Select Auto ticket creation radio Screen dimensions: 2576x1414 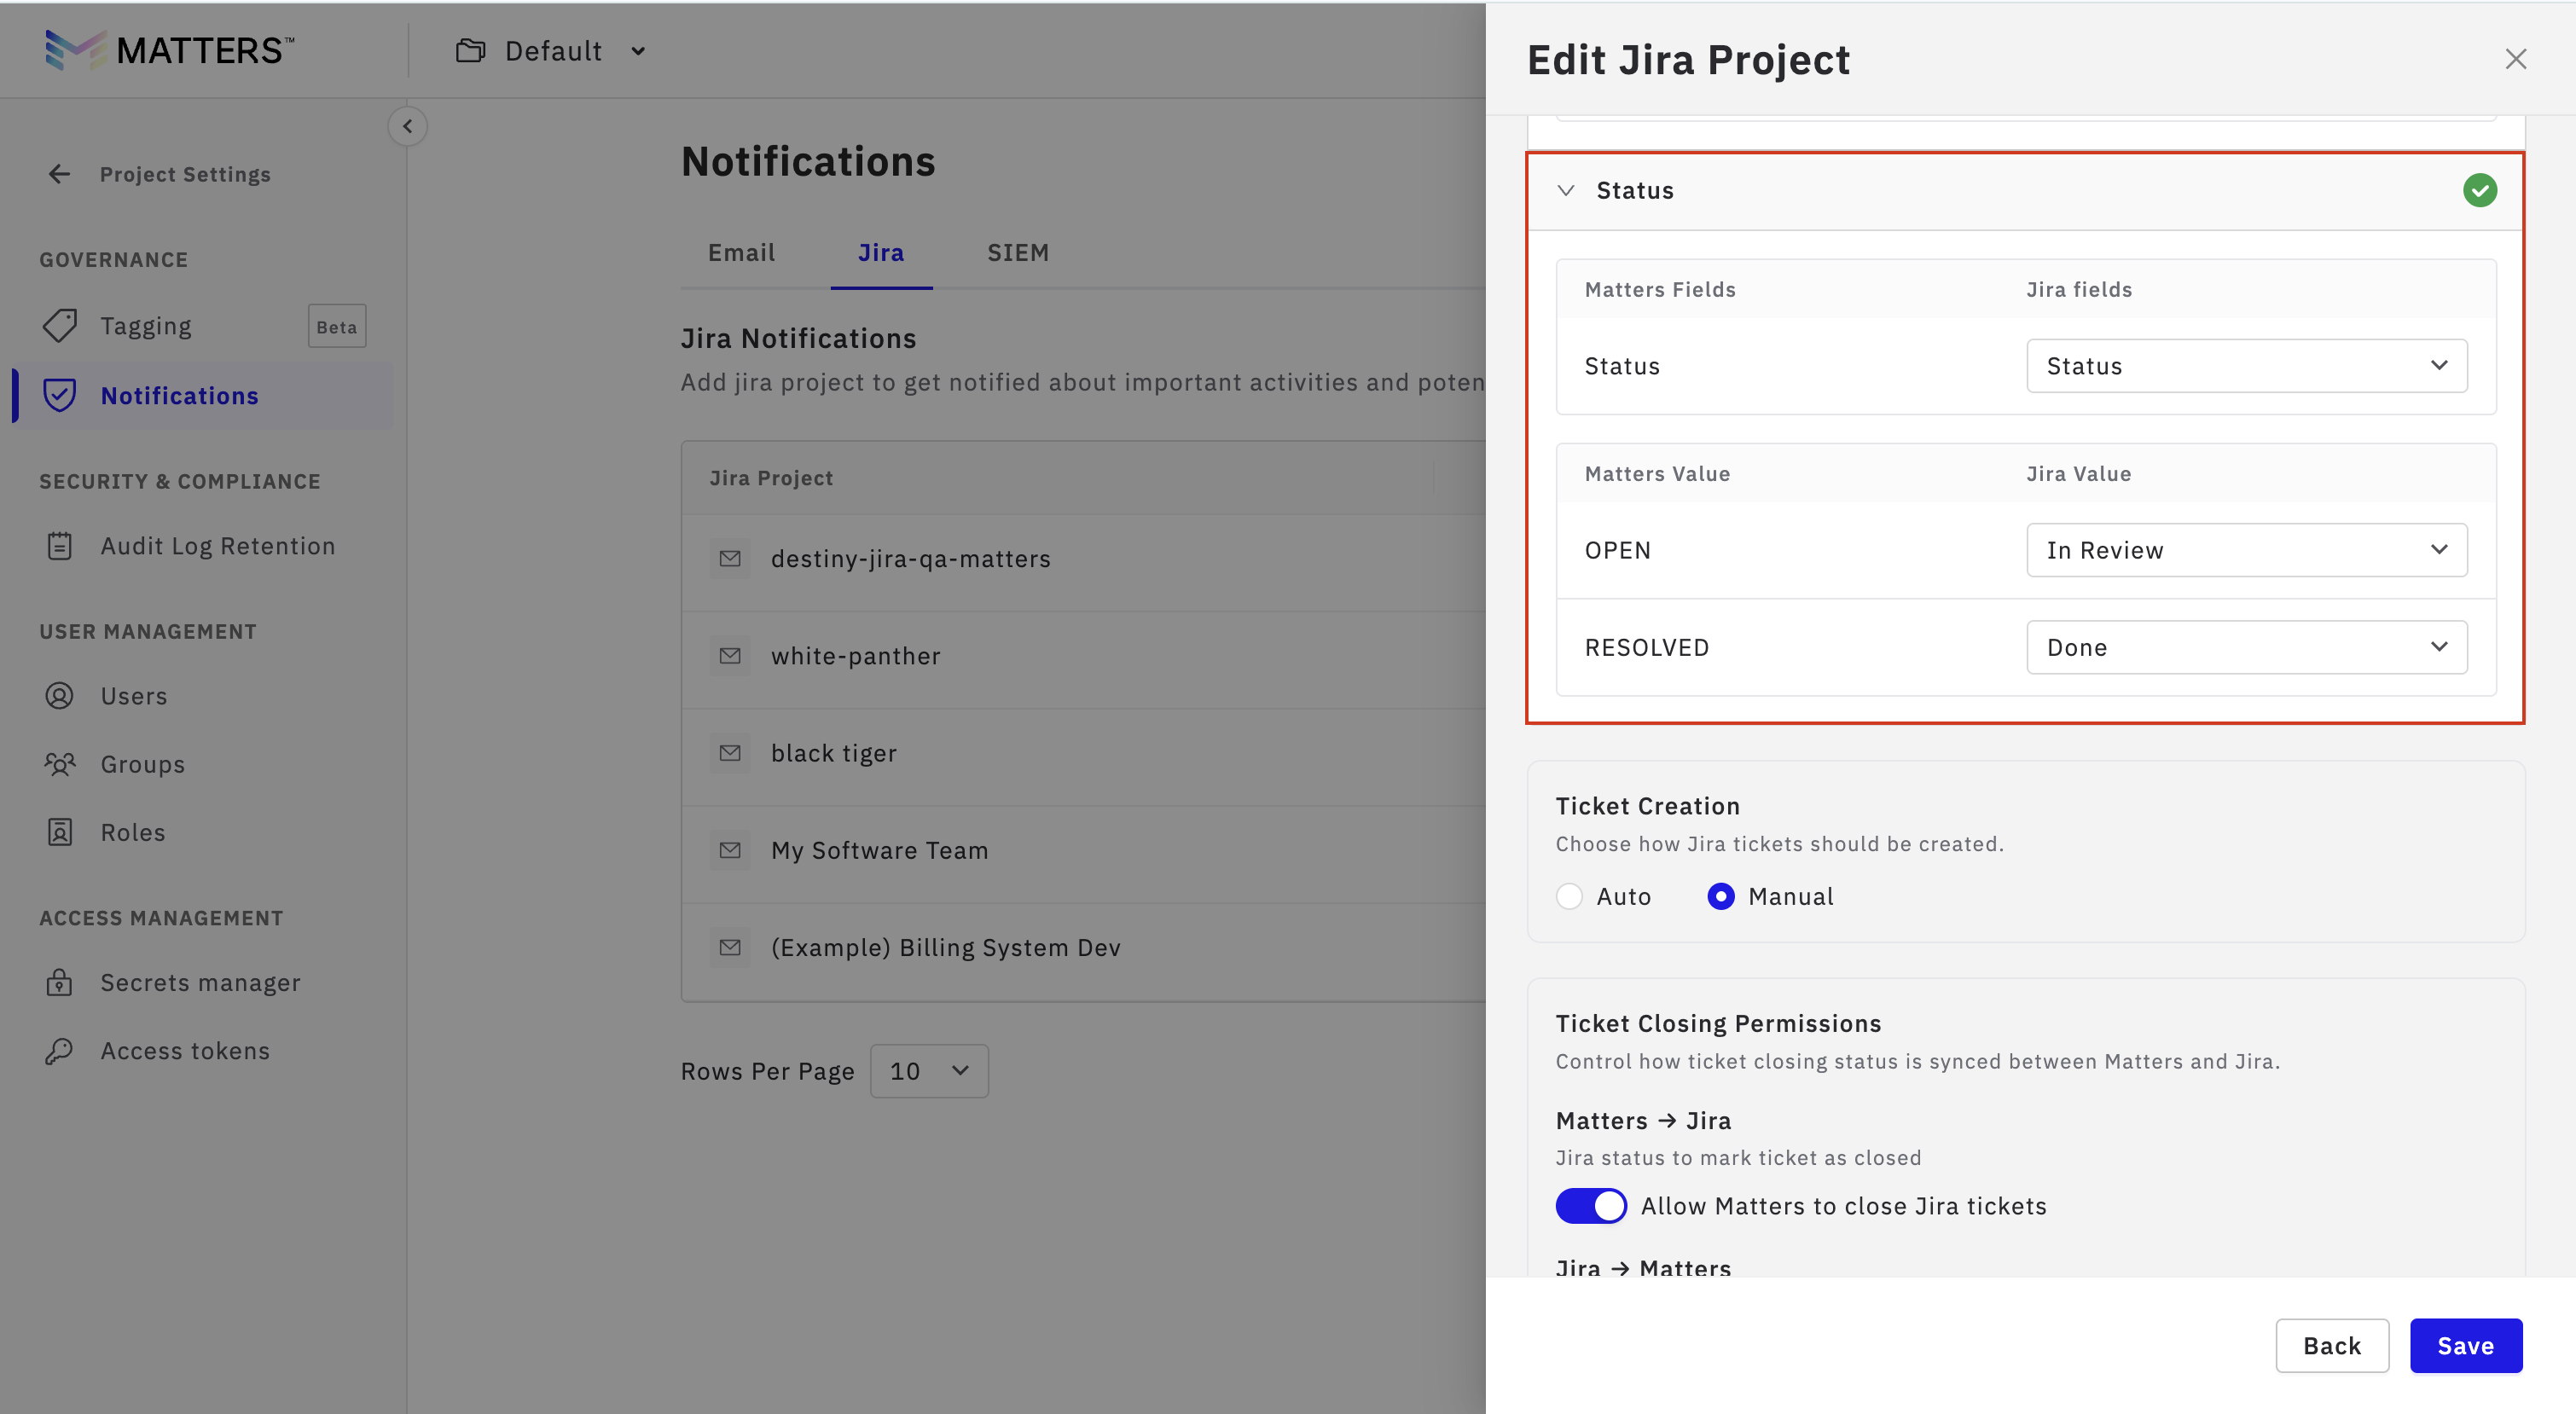tap(1569, 896)
